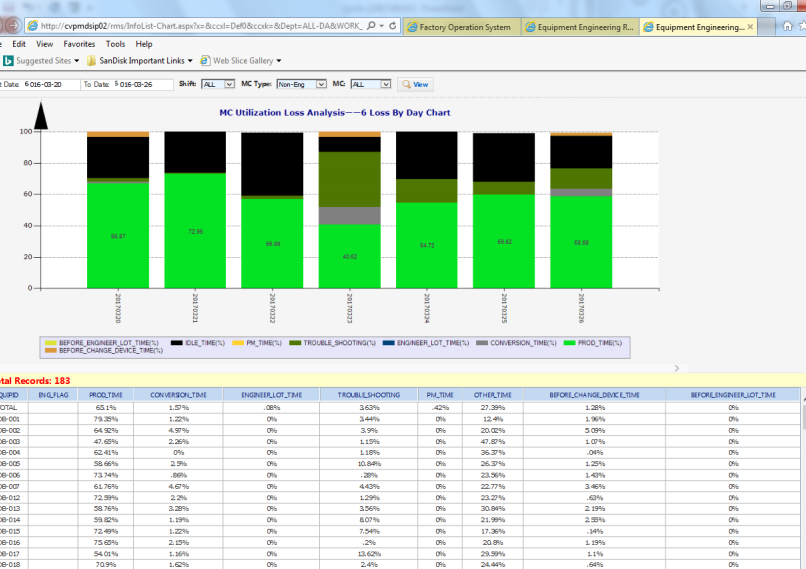806x569 pixels.
Task: Click the Web Slice Gallery icon
Action: coord(204,61)
